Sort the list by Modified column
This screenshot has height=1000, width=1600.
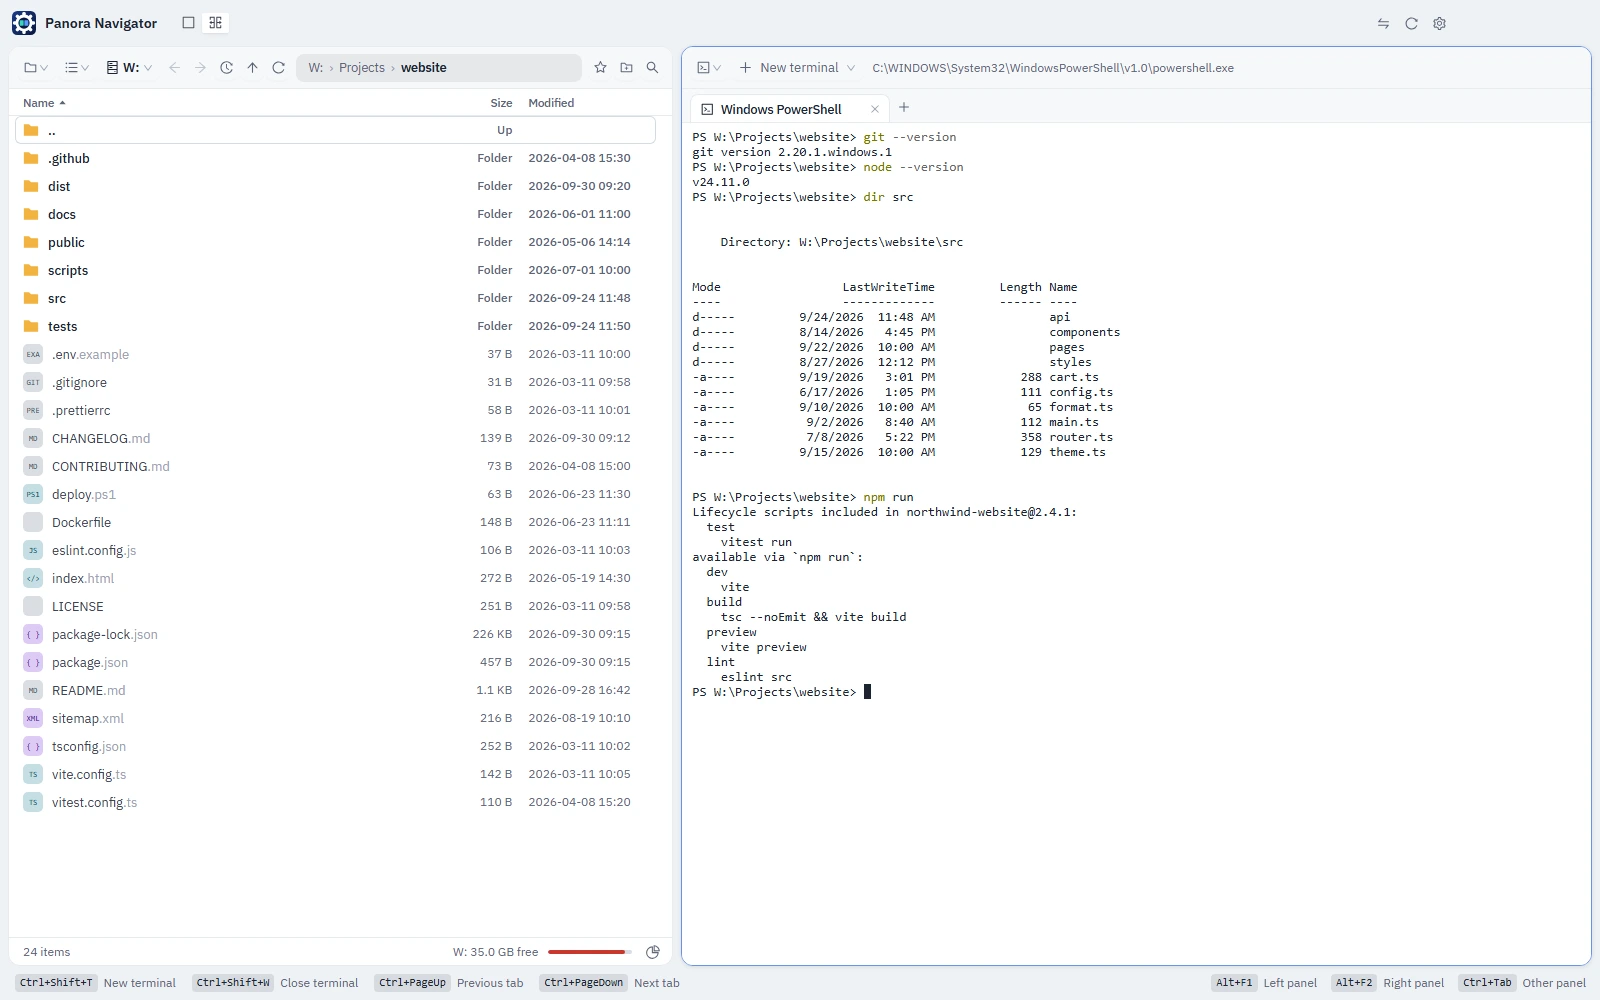pos(551,103)
